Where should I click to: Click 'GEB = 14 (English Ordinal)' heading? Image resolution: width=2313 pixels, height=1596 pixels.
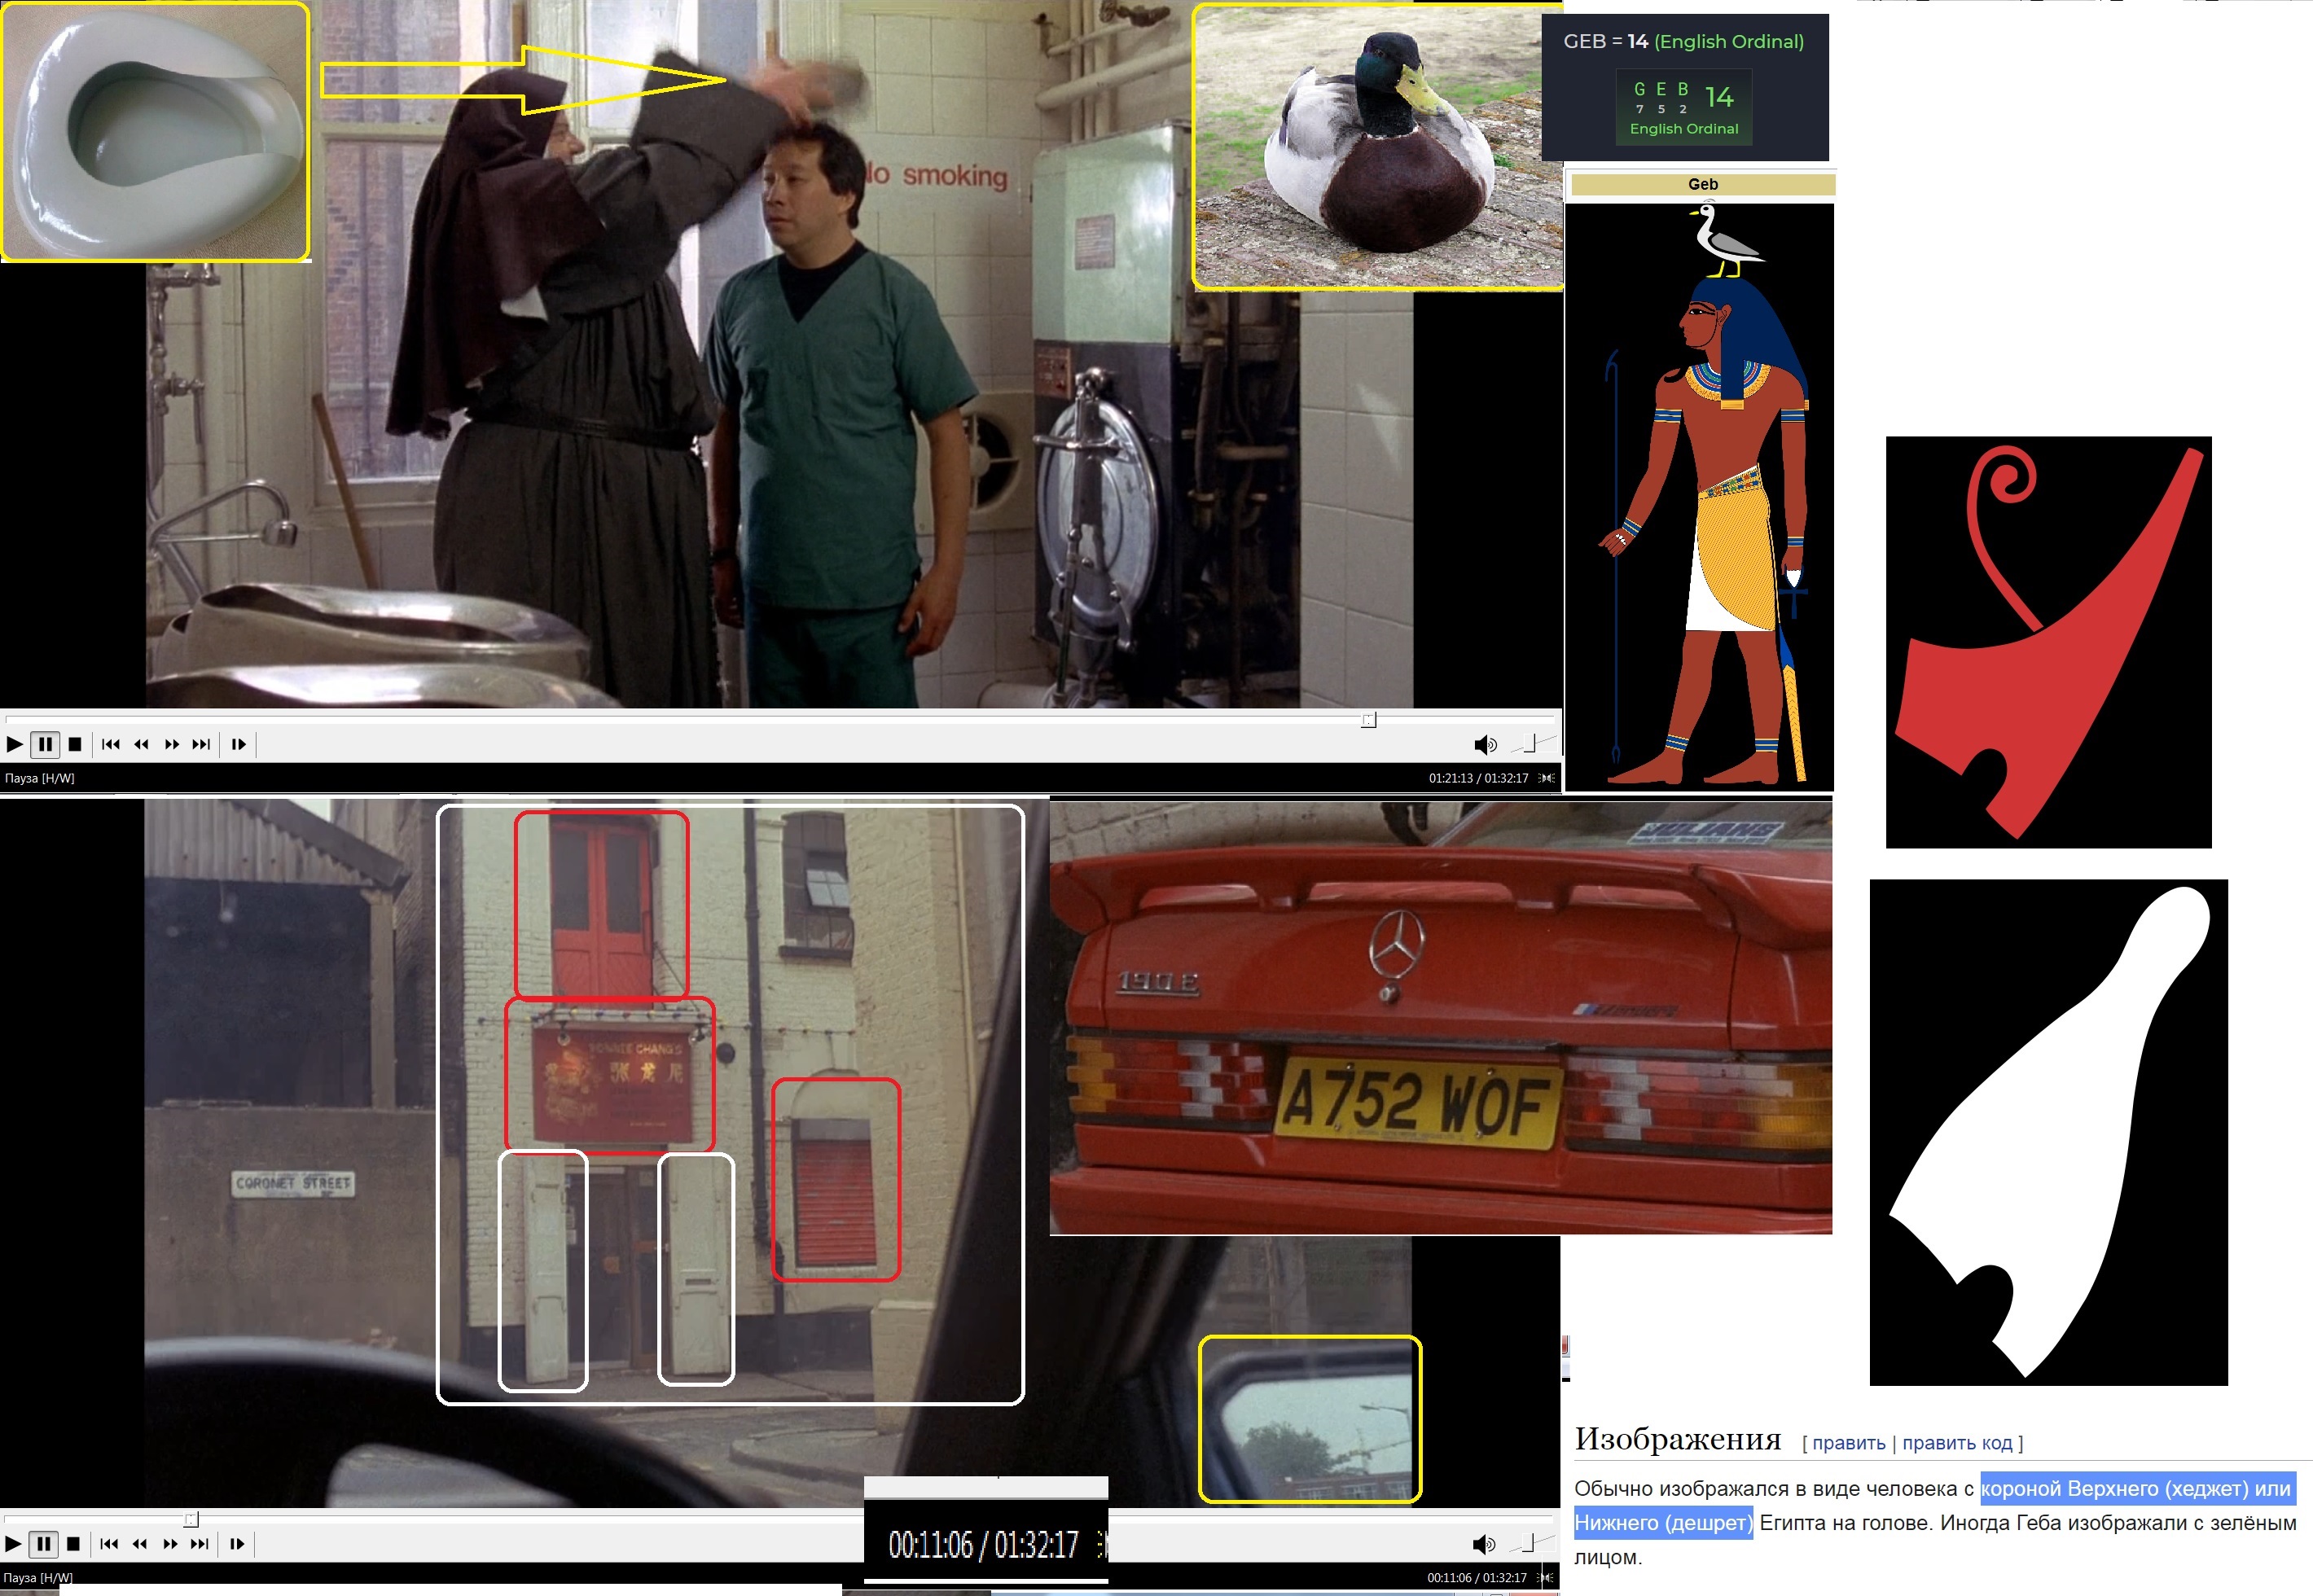tap(1684, 41)
